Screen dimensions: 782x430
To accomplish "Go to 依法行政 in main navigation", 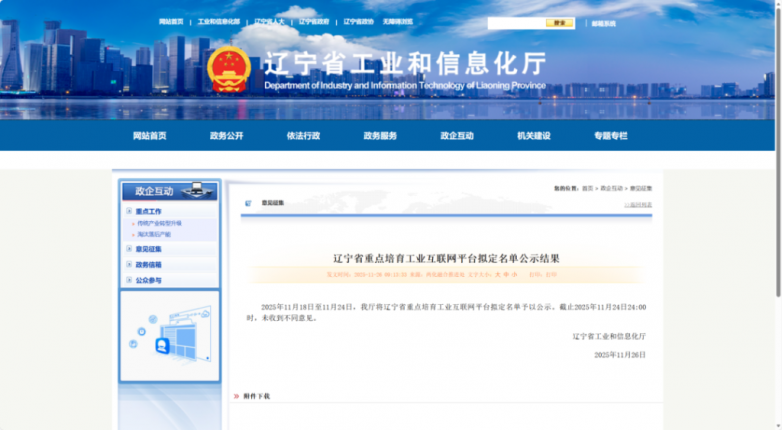I will click(303, 136).
